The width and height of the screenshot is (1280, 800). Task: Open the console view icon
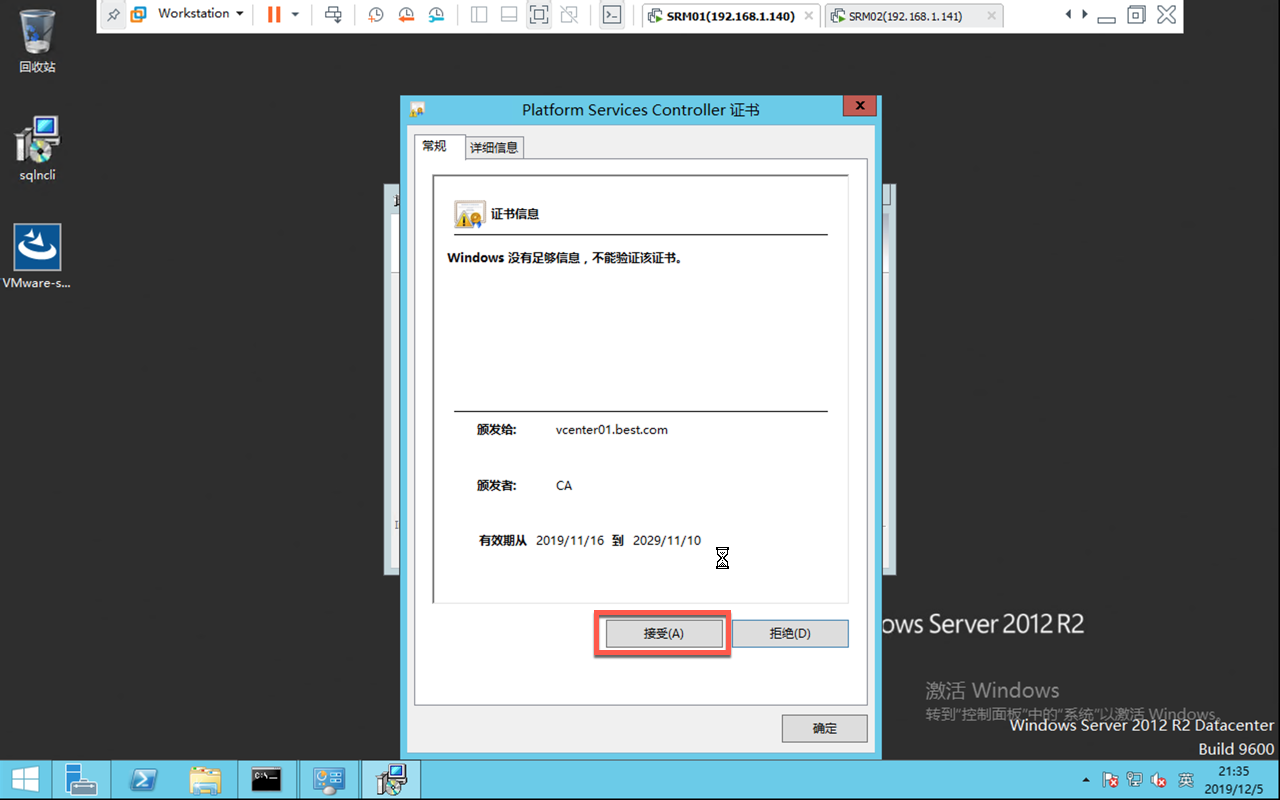612,15
